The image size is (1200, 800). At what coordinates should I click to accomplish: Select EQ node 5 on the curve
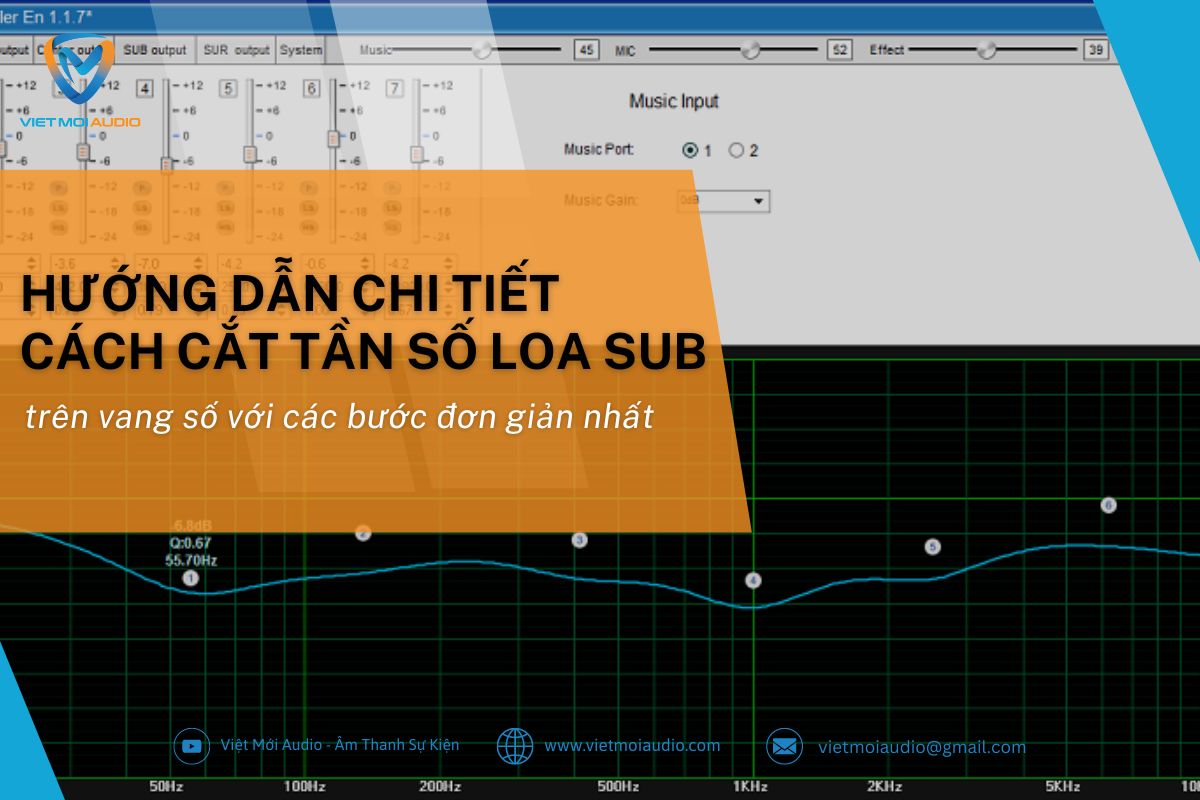tap(932, 547)
